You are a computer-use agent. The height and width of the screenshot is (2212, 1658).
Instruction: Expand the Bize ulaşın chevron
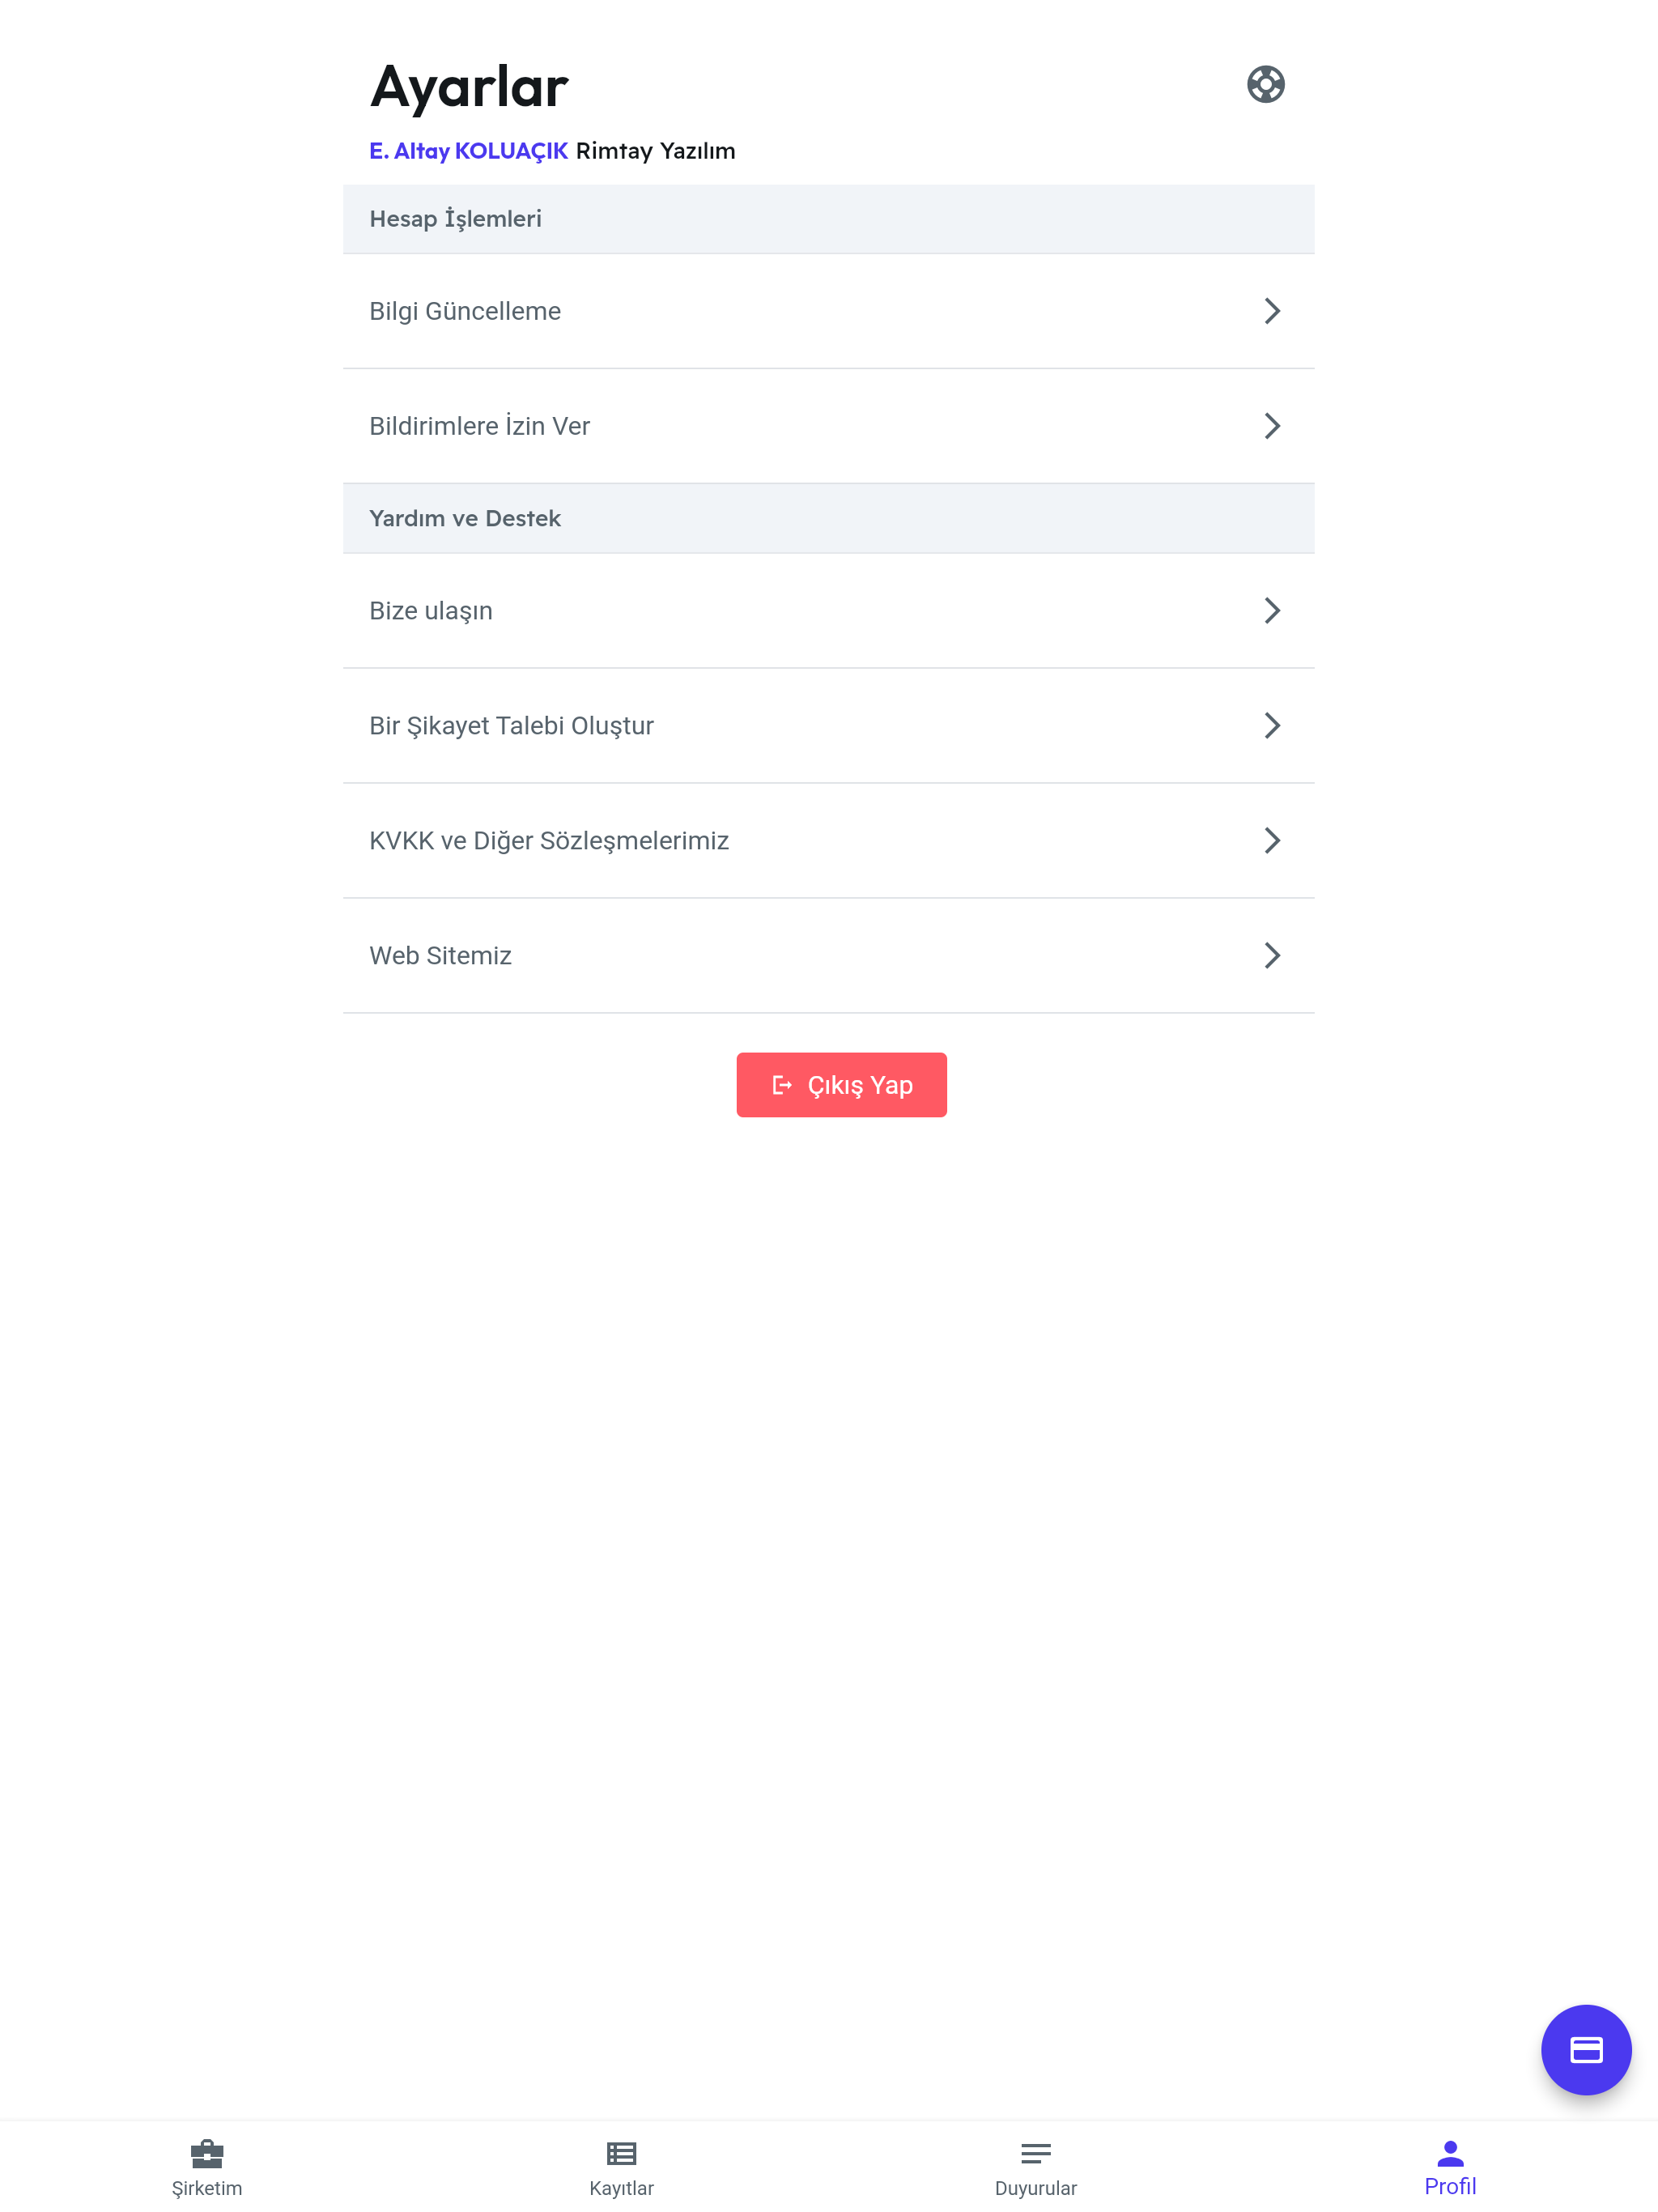(1271, 611)
